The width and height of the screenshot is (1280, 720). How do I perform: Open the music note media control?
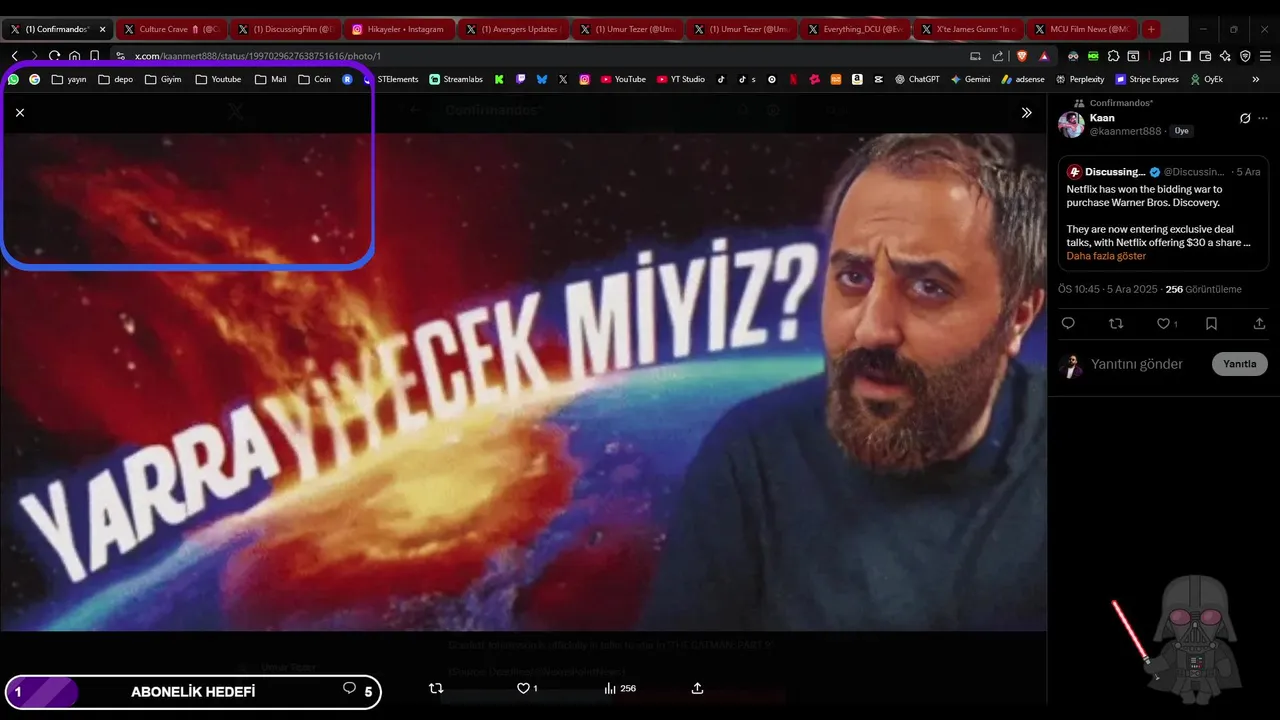tap(1165, 56)
